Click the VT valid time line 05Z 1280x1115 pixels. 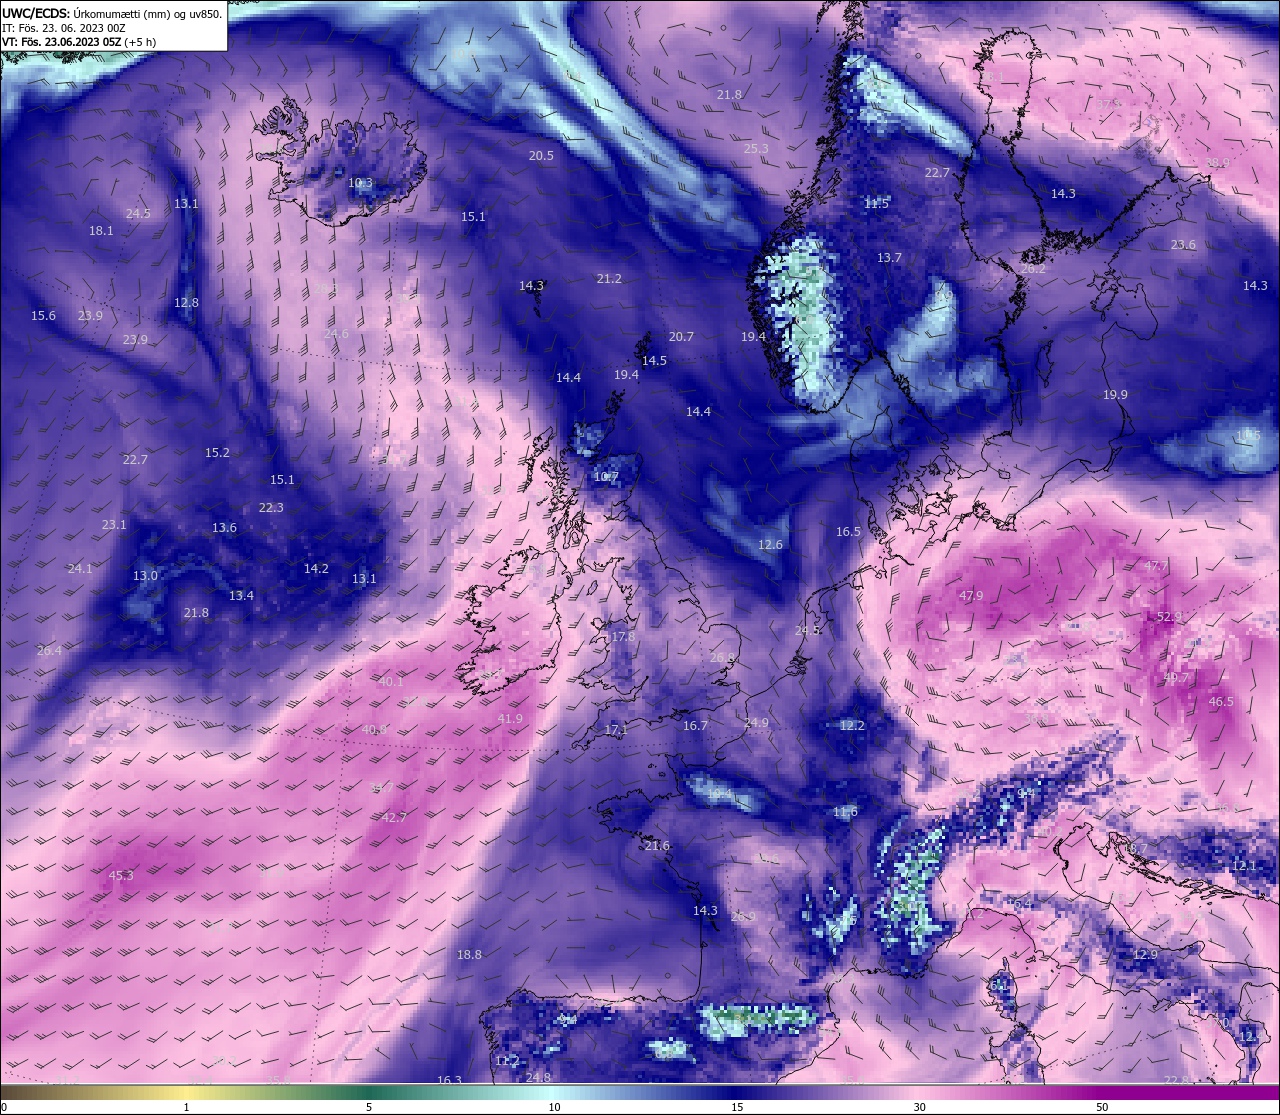pyautogui.click(x=77, y=42)
